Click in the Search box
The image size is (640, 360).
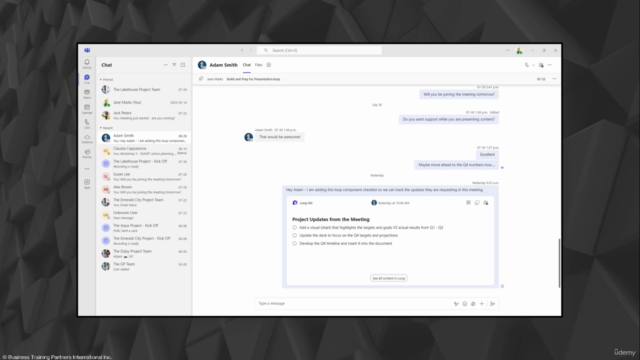click(319, 50)
